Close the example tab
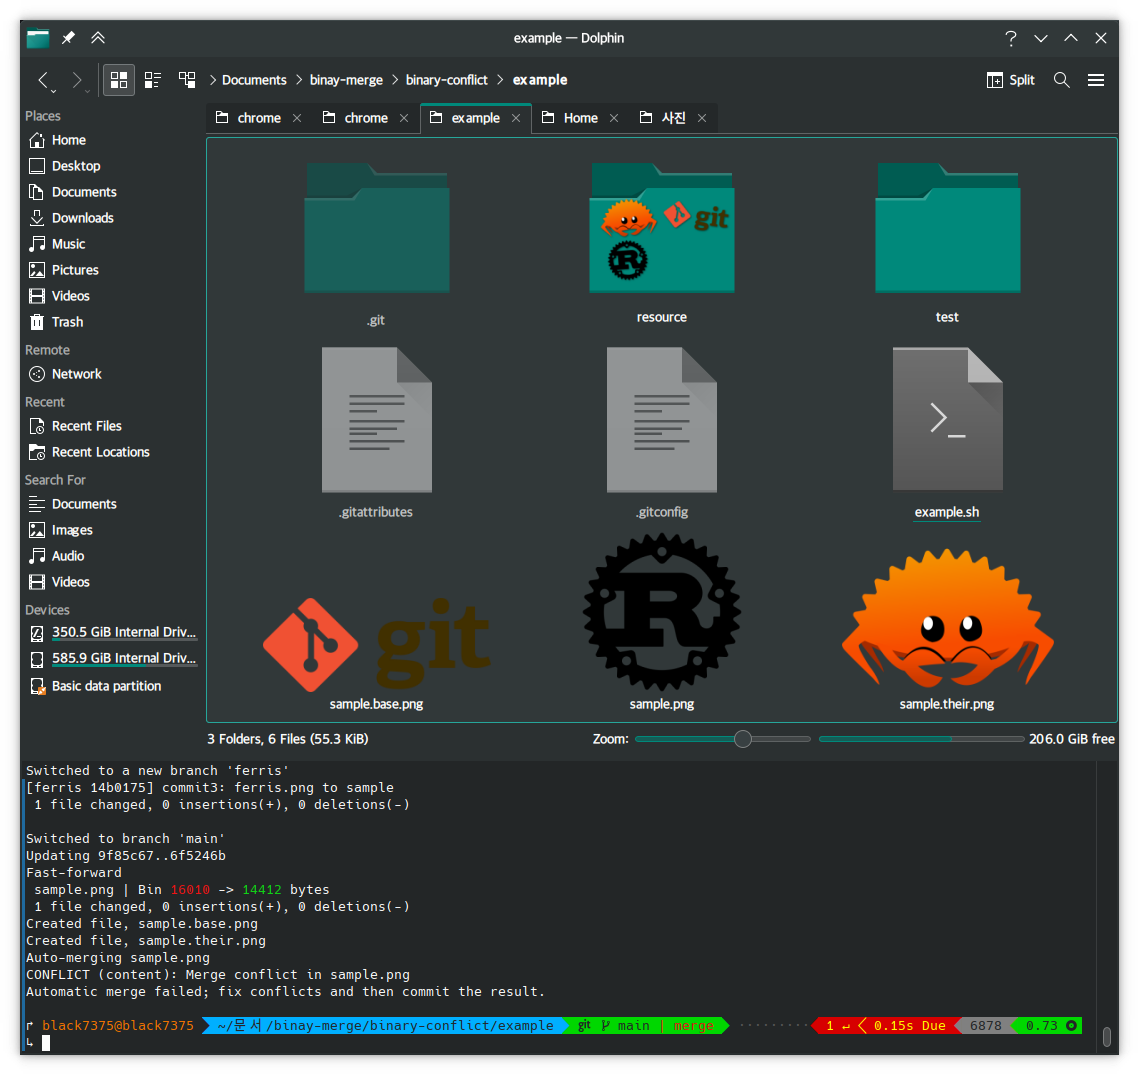The width and height of the screenshot is (1139, 1075). 516,118
